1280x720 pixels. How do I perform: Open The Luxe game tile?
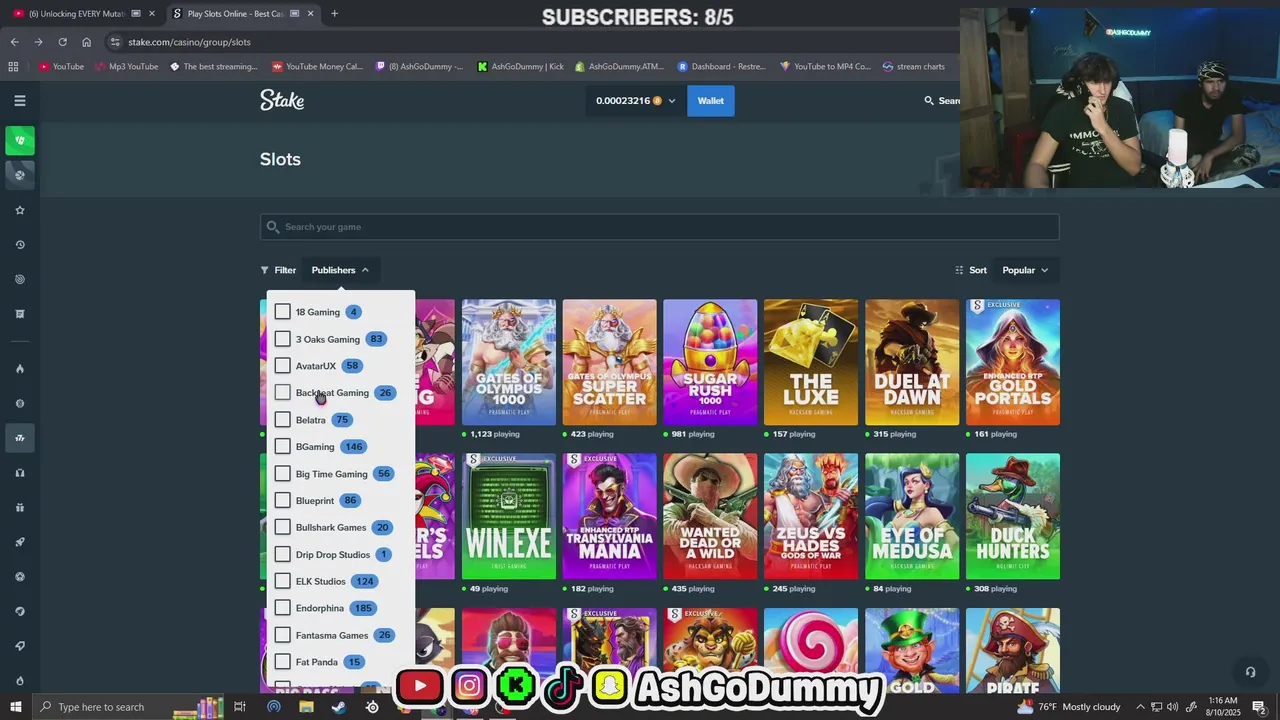811,362
